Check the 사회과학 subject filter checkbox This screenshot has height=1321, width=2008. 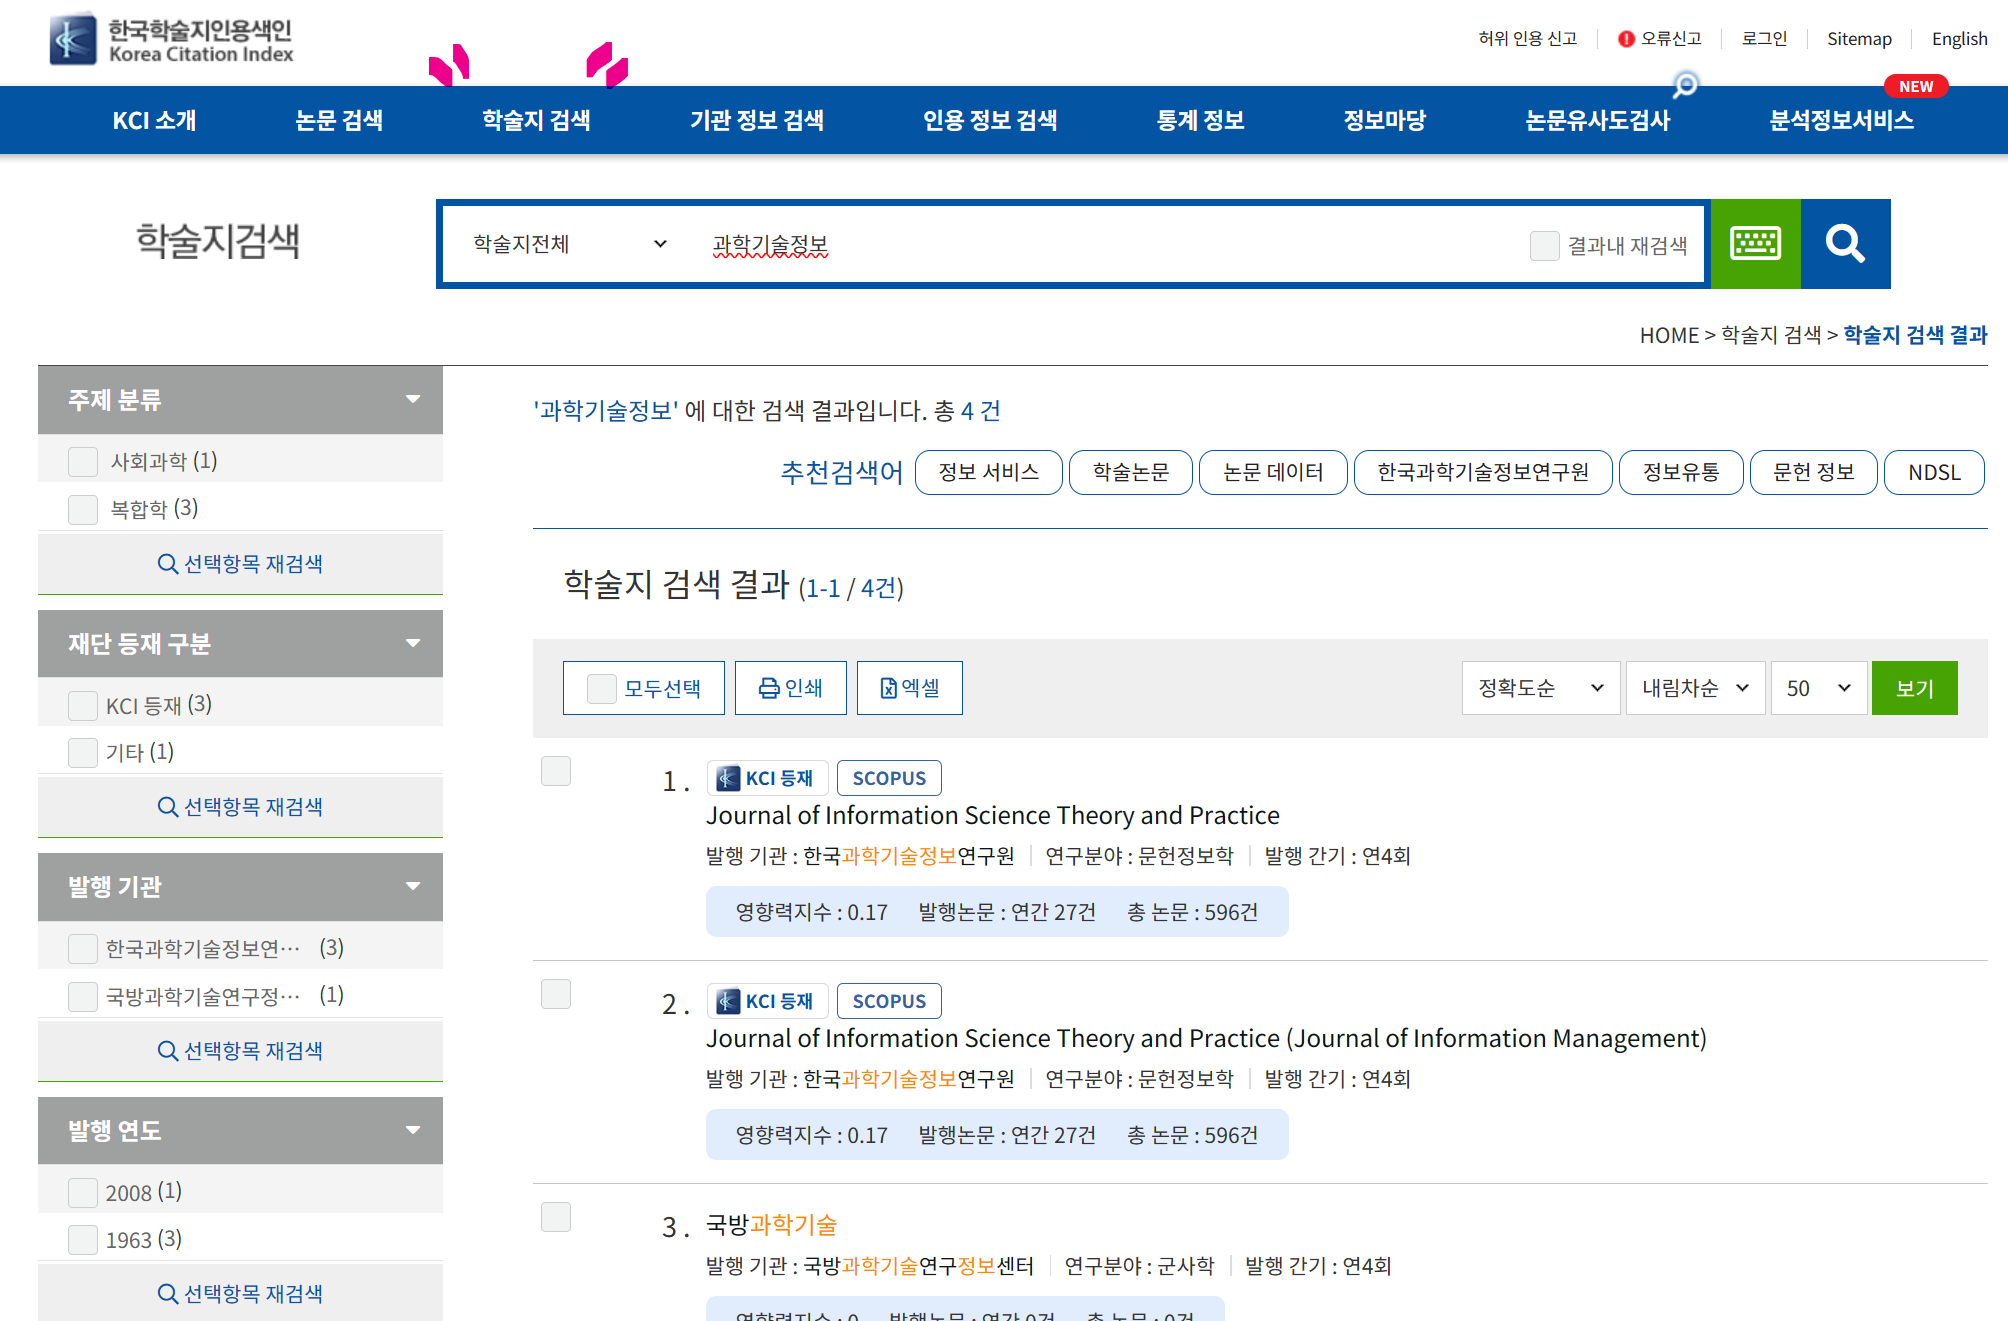tap(81, 461)
